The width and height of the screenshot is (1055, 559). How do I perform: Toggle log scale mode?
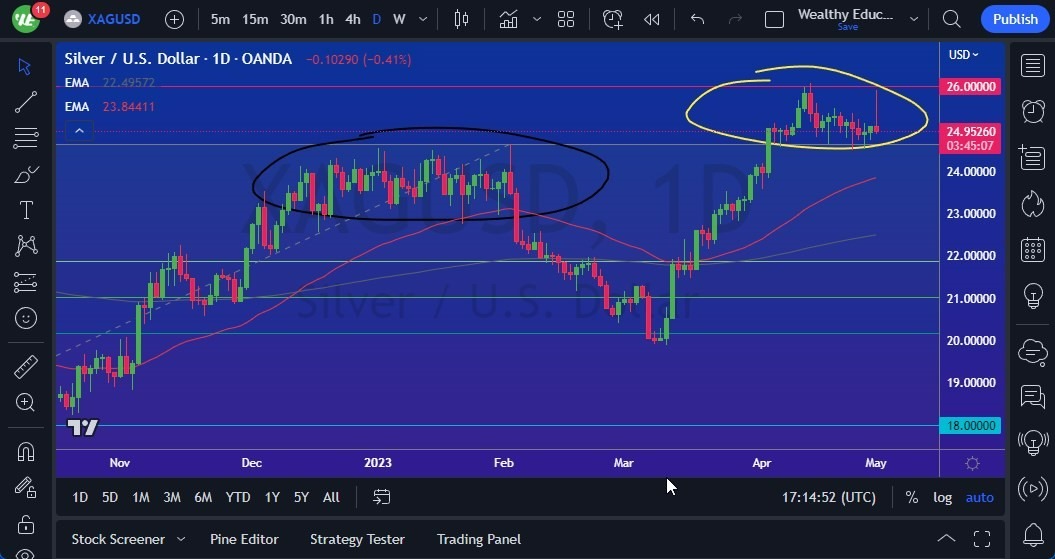(943, 497)
